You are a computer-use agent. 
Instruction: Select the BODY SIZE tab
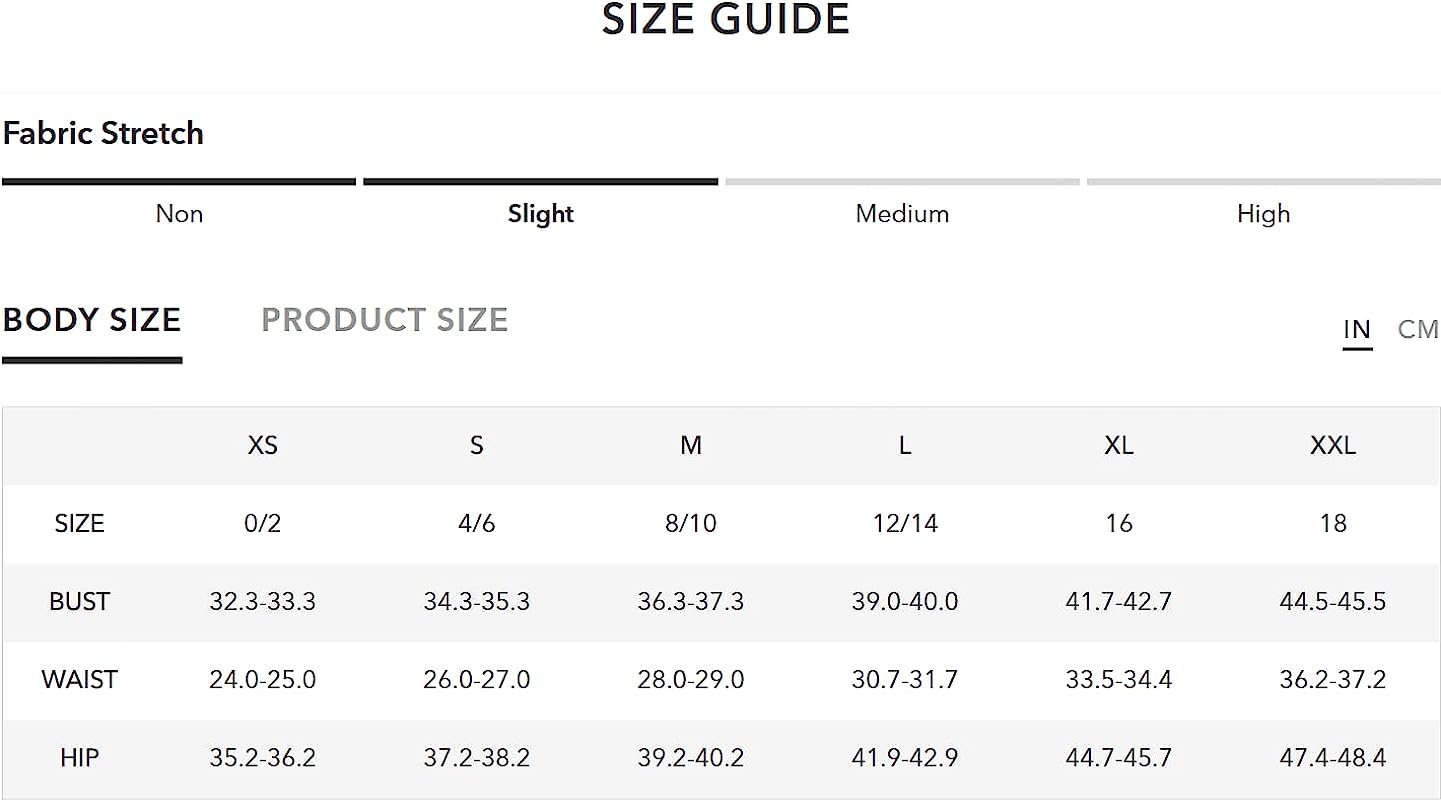coord(92,320)
